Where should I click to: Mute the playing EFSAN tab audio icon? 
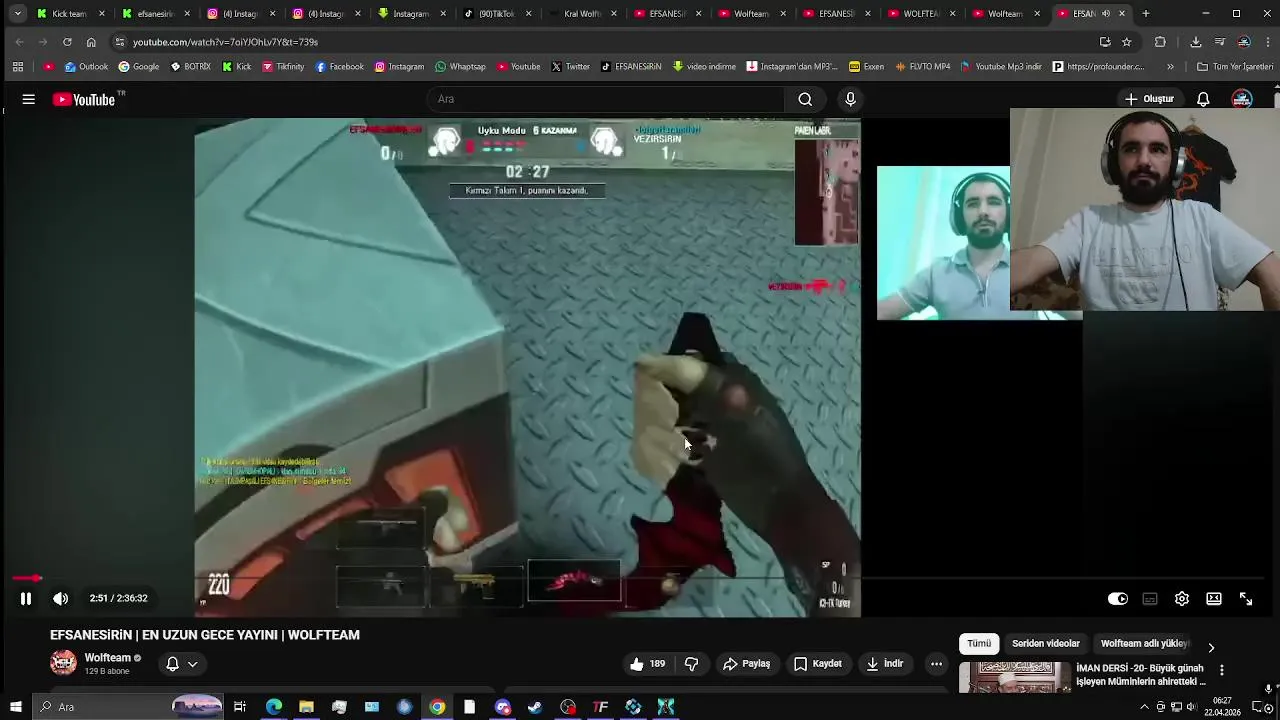click(x=1105, y=14)
